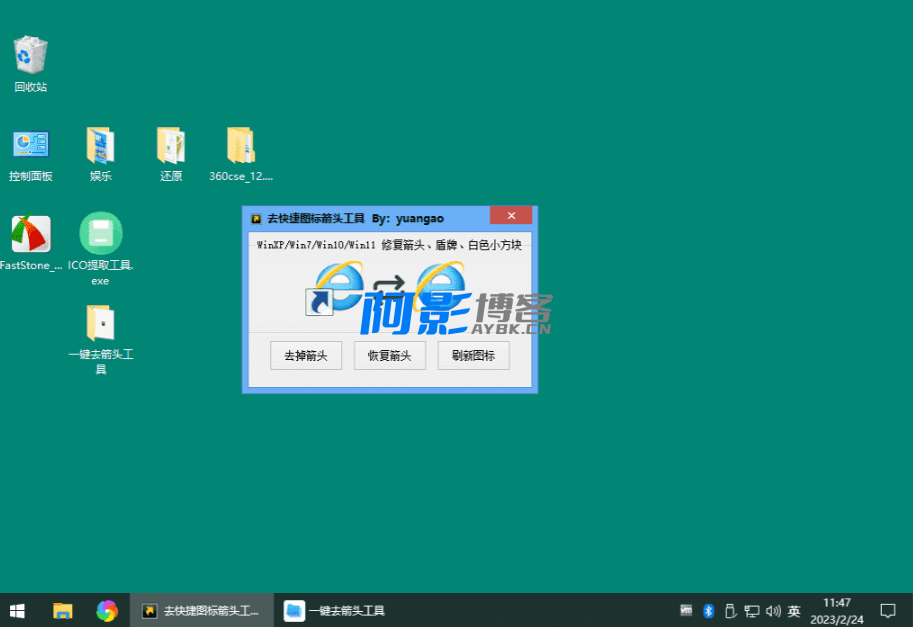
Task: Switch to 一键去箭头工具 taskbar window
Action: point(335,610)
